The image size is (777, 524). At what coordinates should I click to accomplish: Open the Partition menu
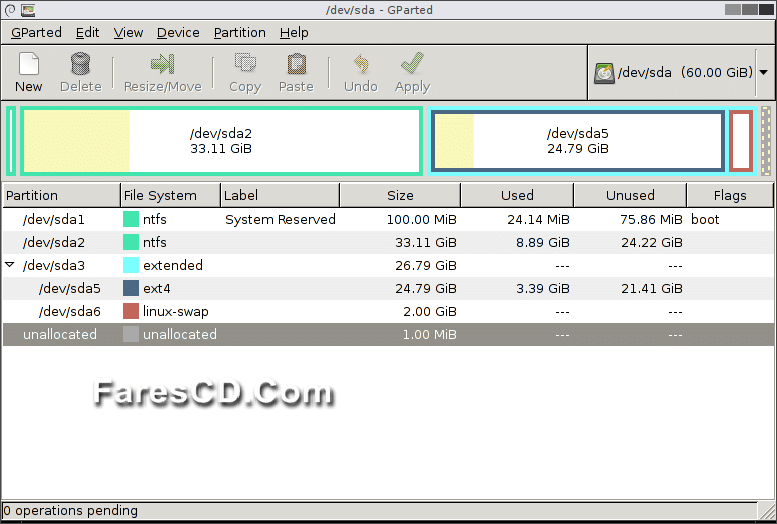(x=239, y=33)
